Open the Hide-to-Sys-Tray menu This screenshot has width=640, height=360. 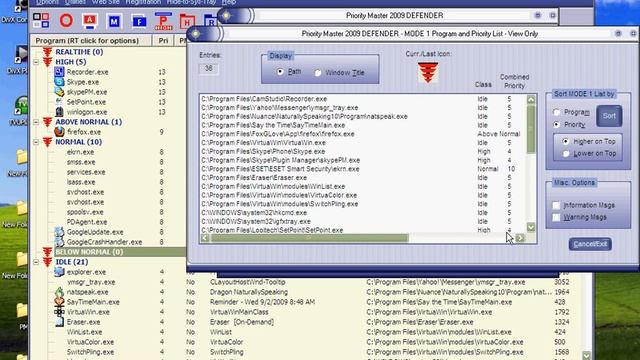191,2
